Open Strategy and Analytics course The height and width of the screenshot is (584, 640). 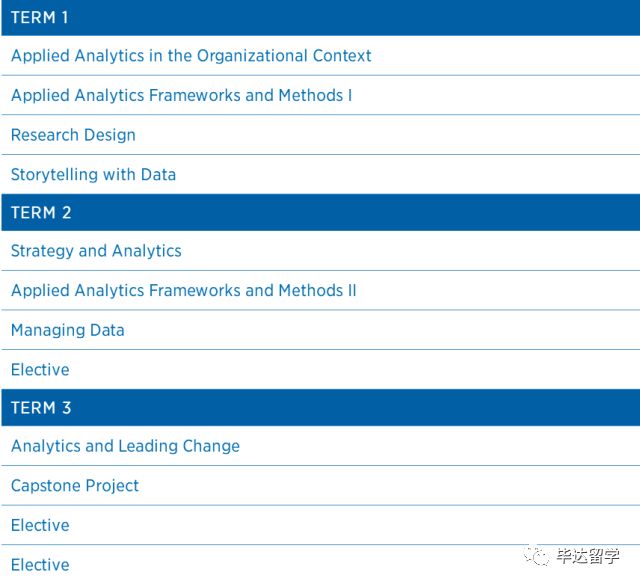click(x=96, y=251)
